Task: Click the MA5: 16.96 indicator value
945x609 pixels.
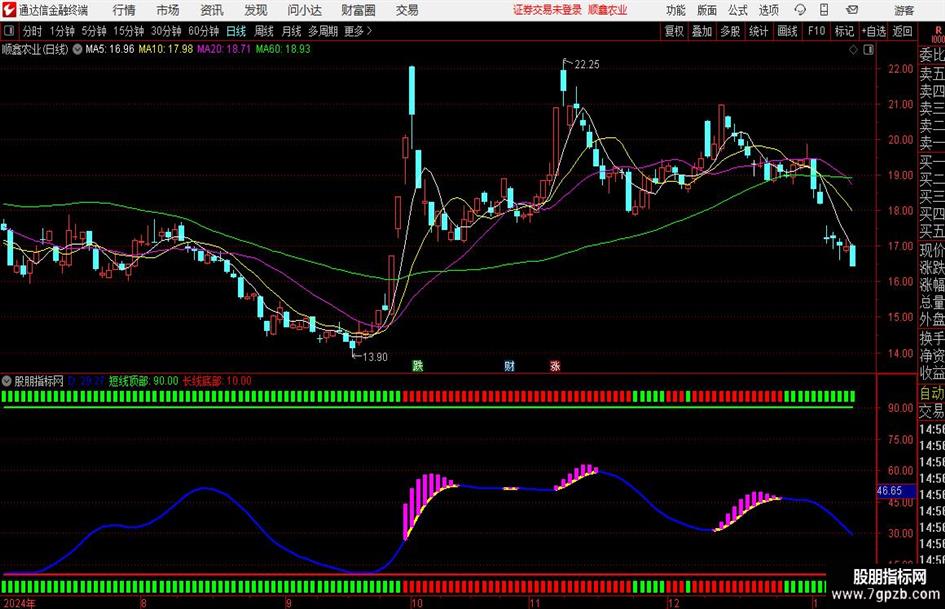Action: (x=110, y=49)
